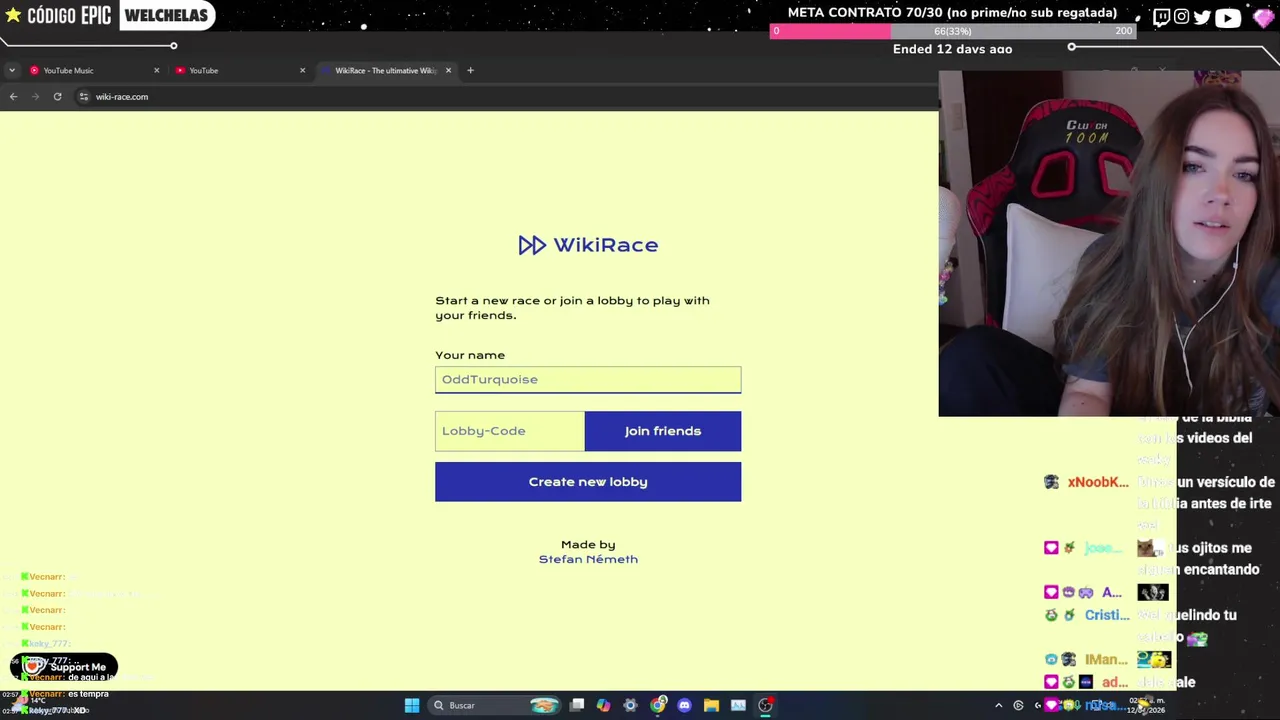Click the Lobby-Code input field

click(x=510, y=431)
